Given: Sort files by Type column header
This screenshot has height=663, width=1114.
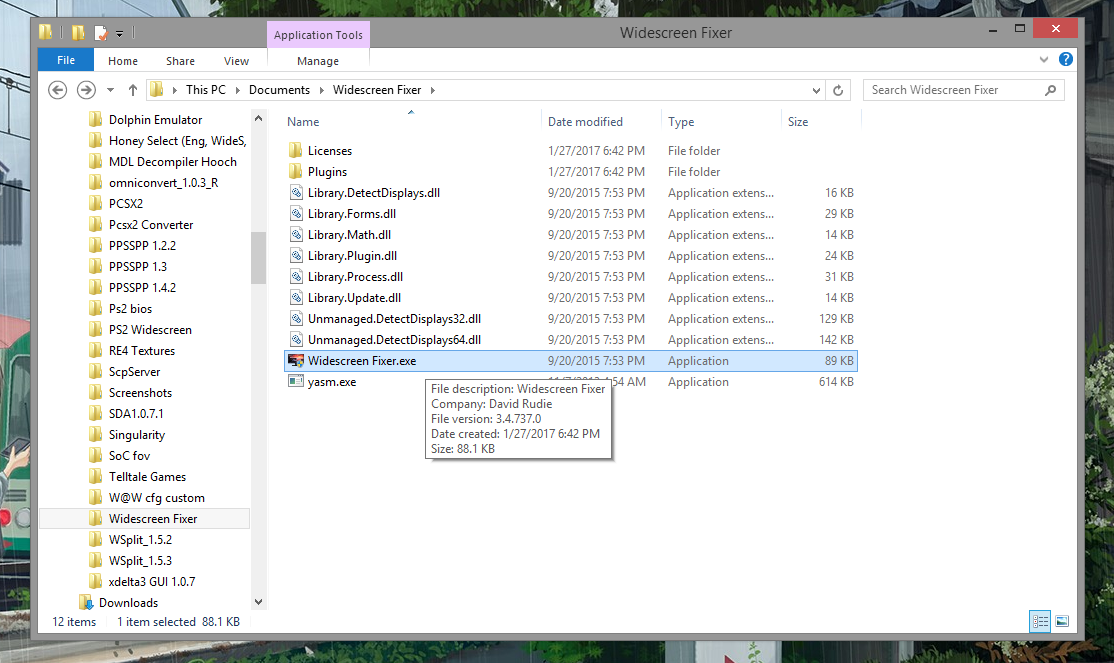Looking at the screenshot, I should point(681,122).
